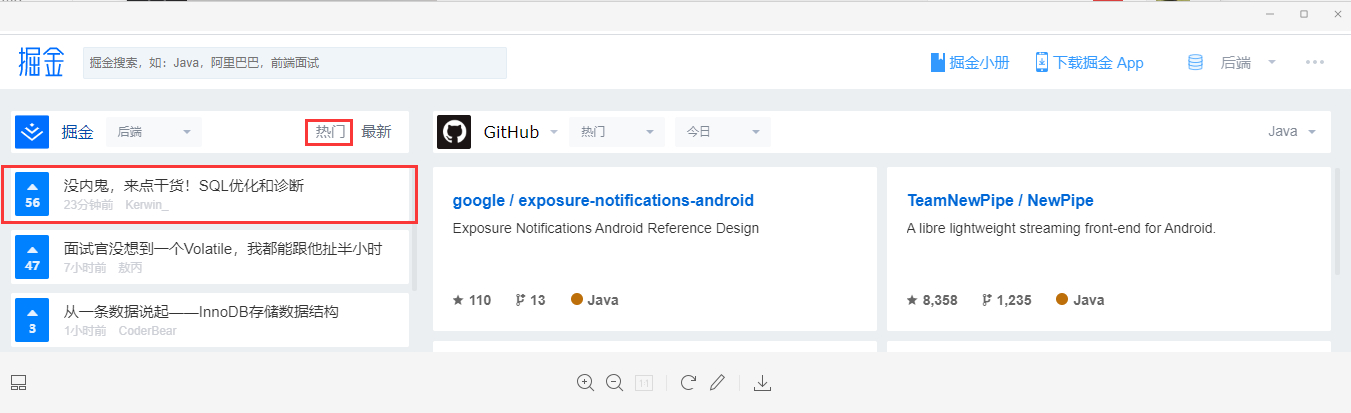The width and height of the screenshot is (1351, 413).
Task: Open google / exposure-notifications-android repository link
Action: point(603,200)
